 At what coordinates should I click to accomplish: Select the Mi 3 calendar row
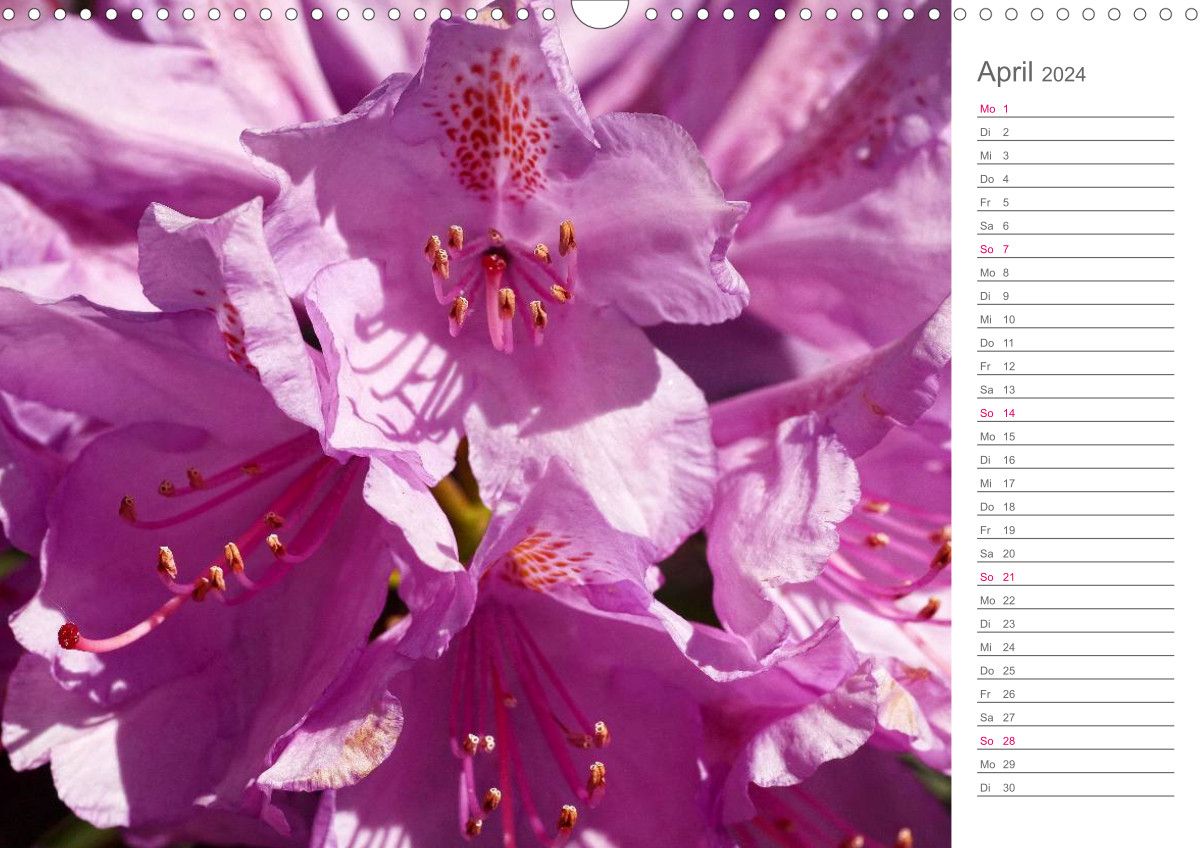click(x=1075, y=155)
